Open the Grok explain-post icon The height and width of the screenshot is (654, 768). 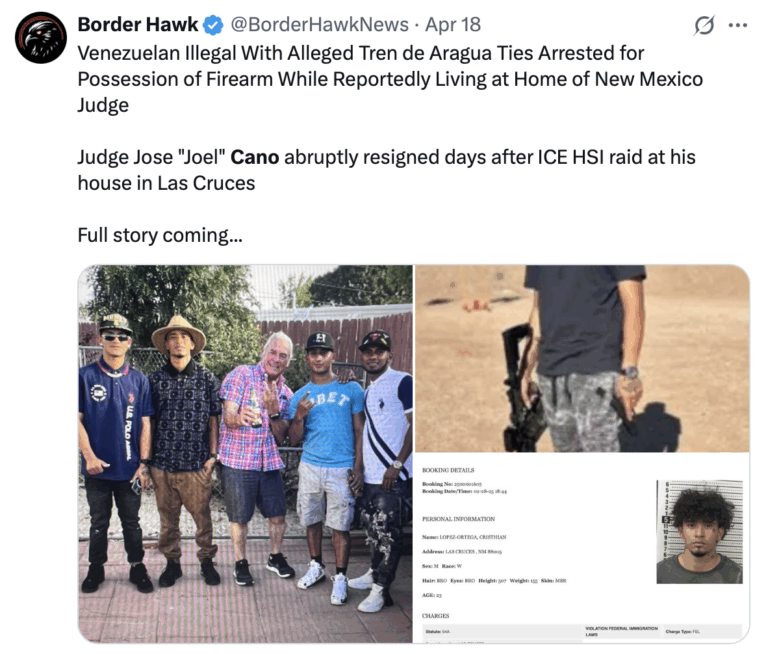click(704, 25)
